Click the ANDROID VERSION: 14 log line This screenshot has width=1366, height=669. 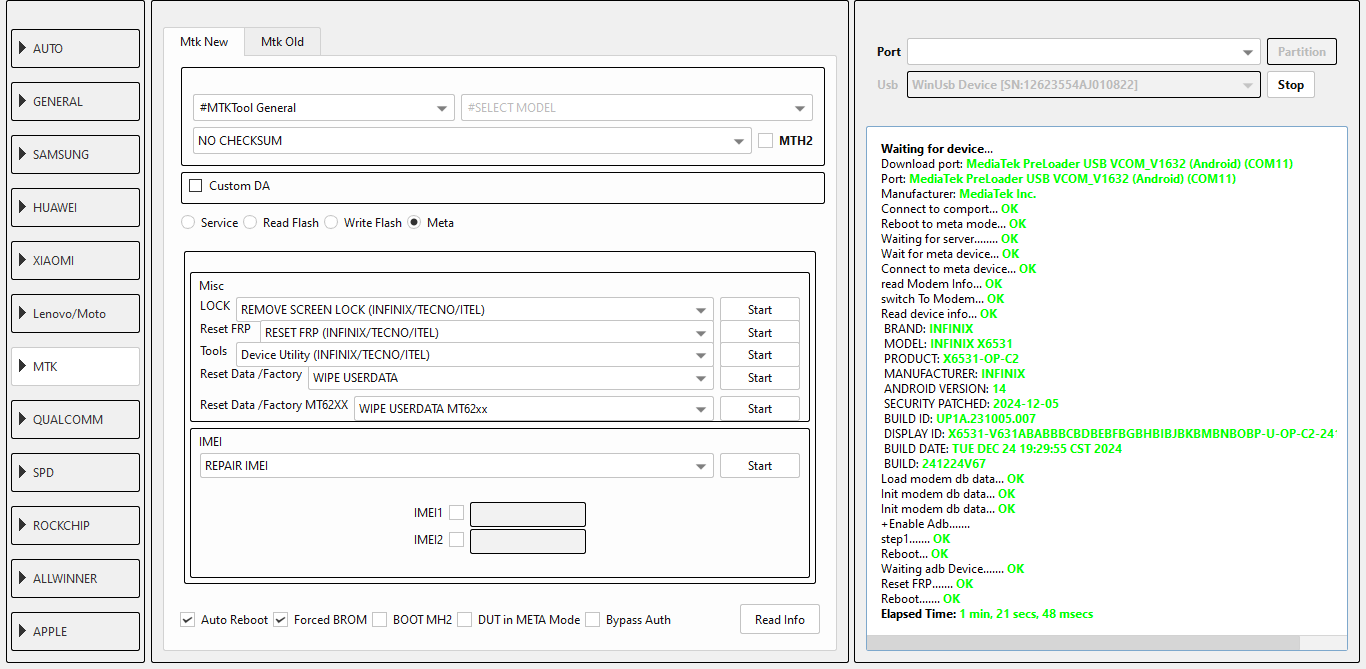click(945, 389)
